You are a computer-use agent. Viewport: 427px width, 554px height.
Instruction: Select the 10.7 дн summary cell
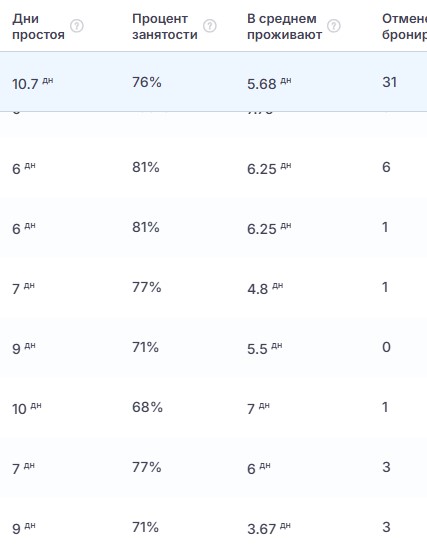coord(32,83)
